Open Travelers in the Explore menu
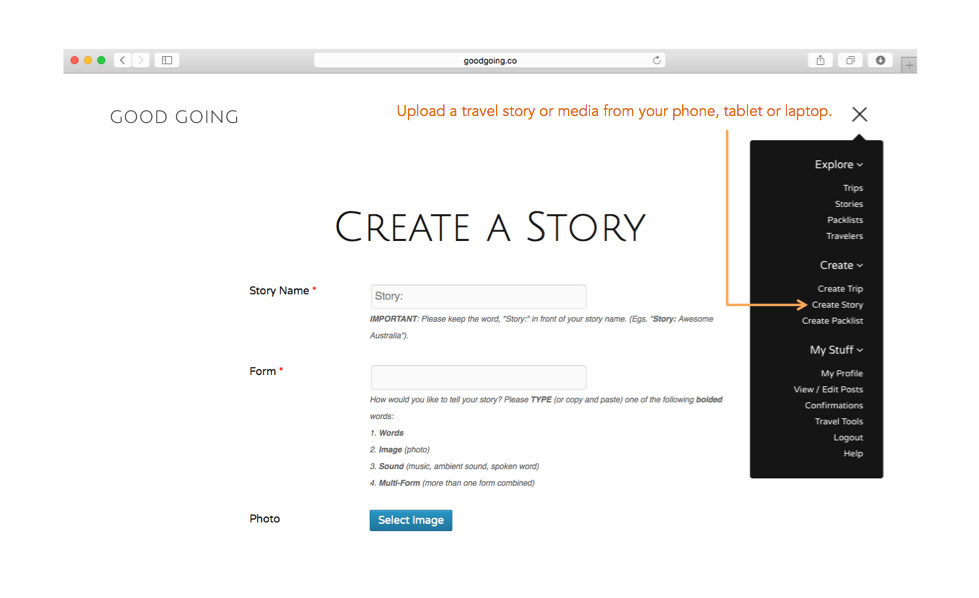This screenshot has width=979, height=598. point(844,236)
